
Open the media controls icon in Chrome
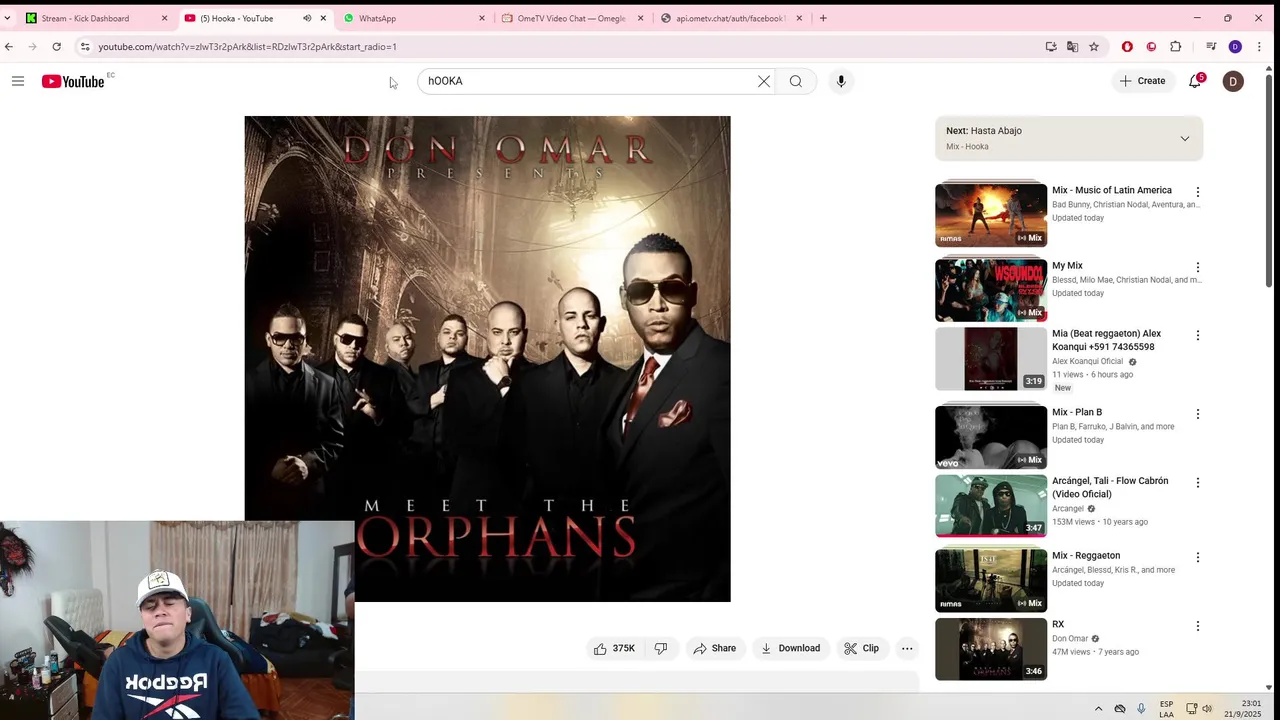click(x=1211, y=46)
